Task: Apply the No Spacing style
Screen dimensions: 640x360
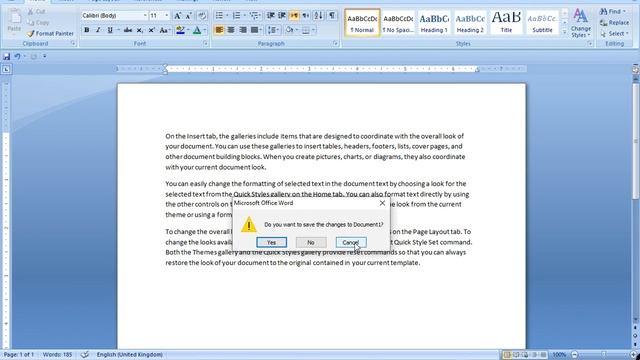Action: pyautogui.click(x=398, y=23)
